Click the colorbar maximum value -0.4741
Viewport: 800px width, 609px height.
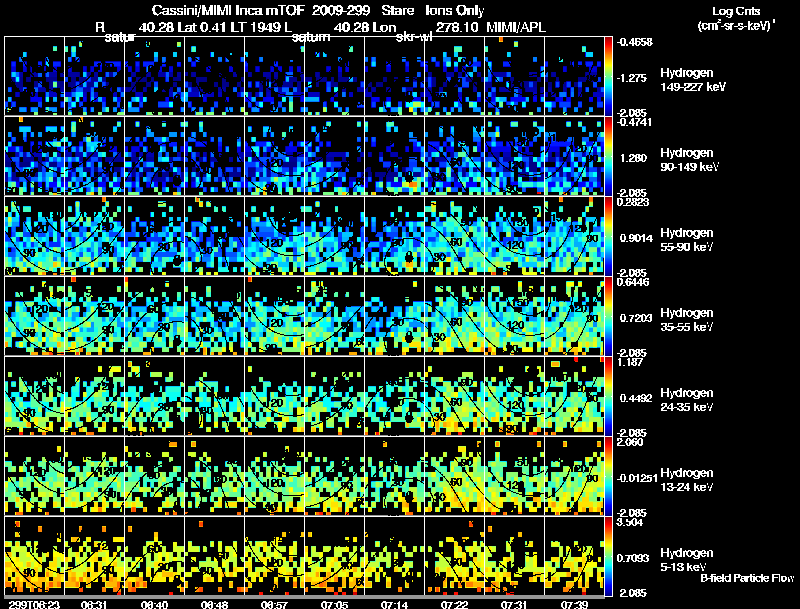tap(634, 122)
